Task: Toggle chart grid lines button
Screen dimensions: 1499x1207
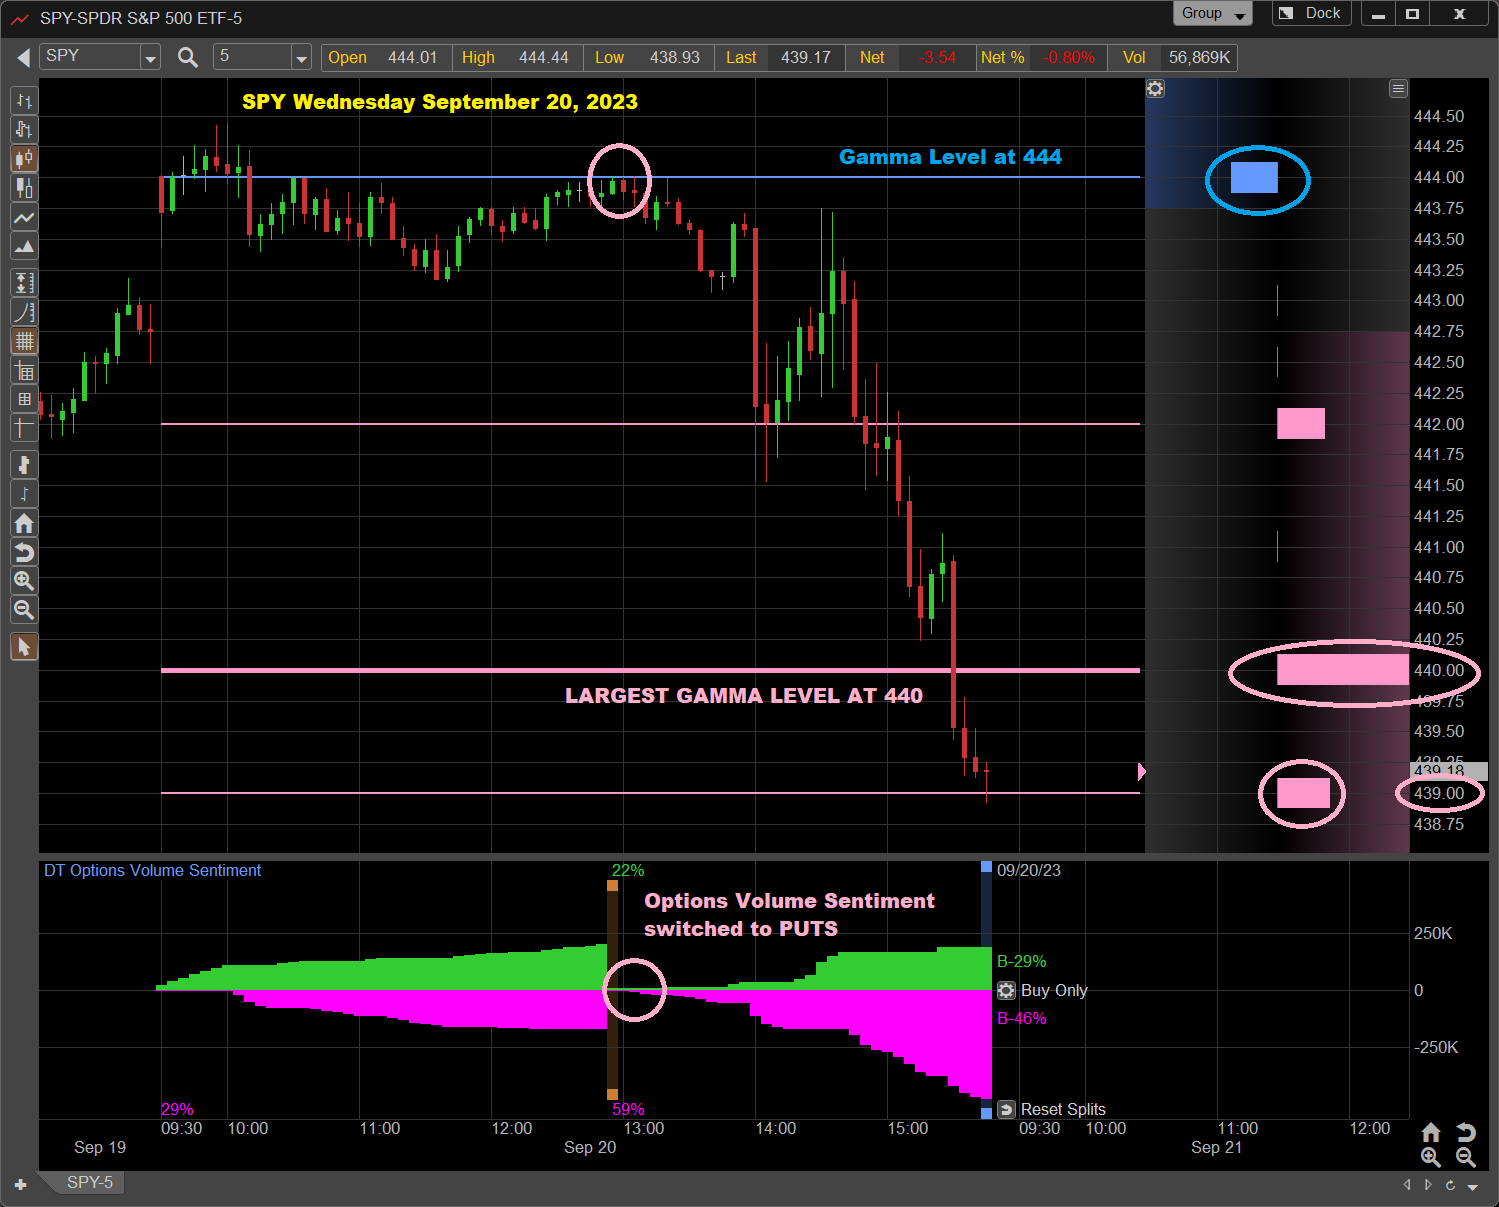Action: point(24,341)
